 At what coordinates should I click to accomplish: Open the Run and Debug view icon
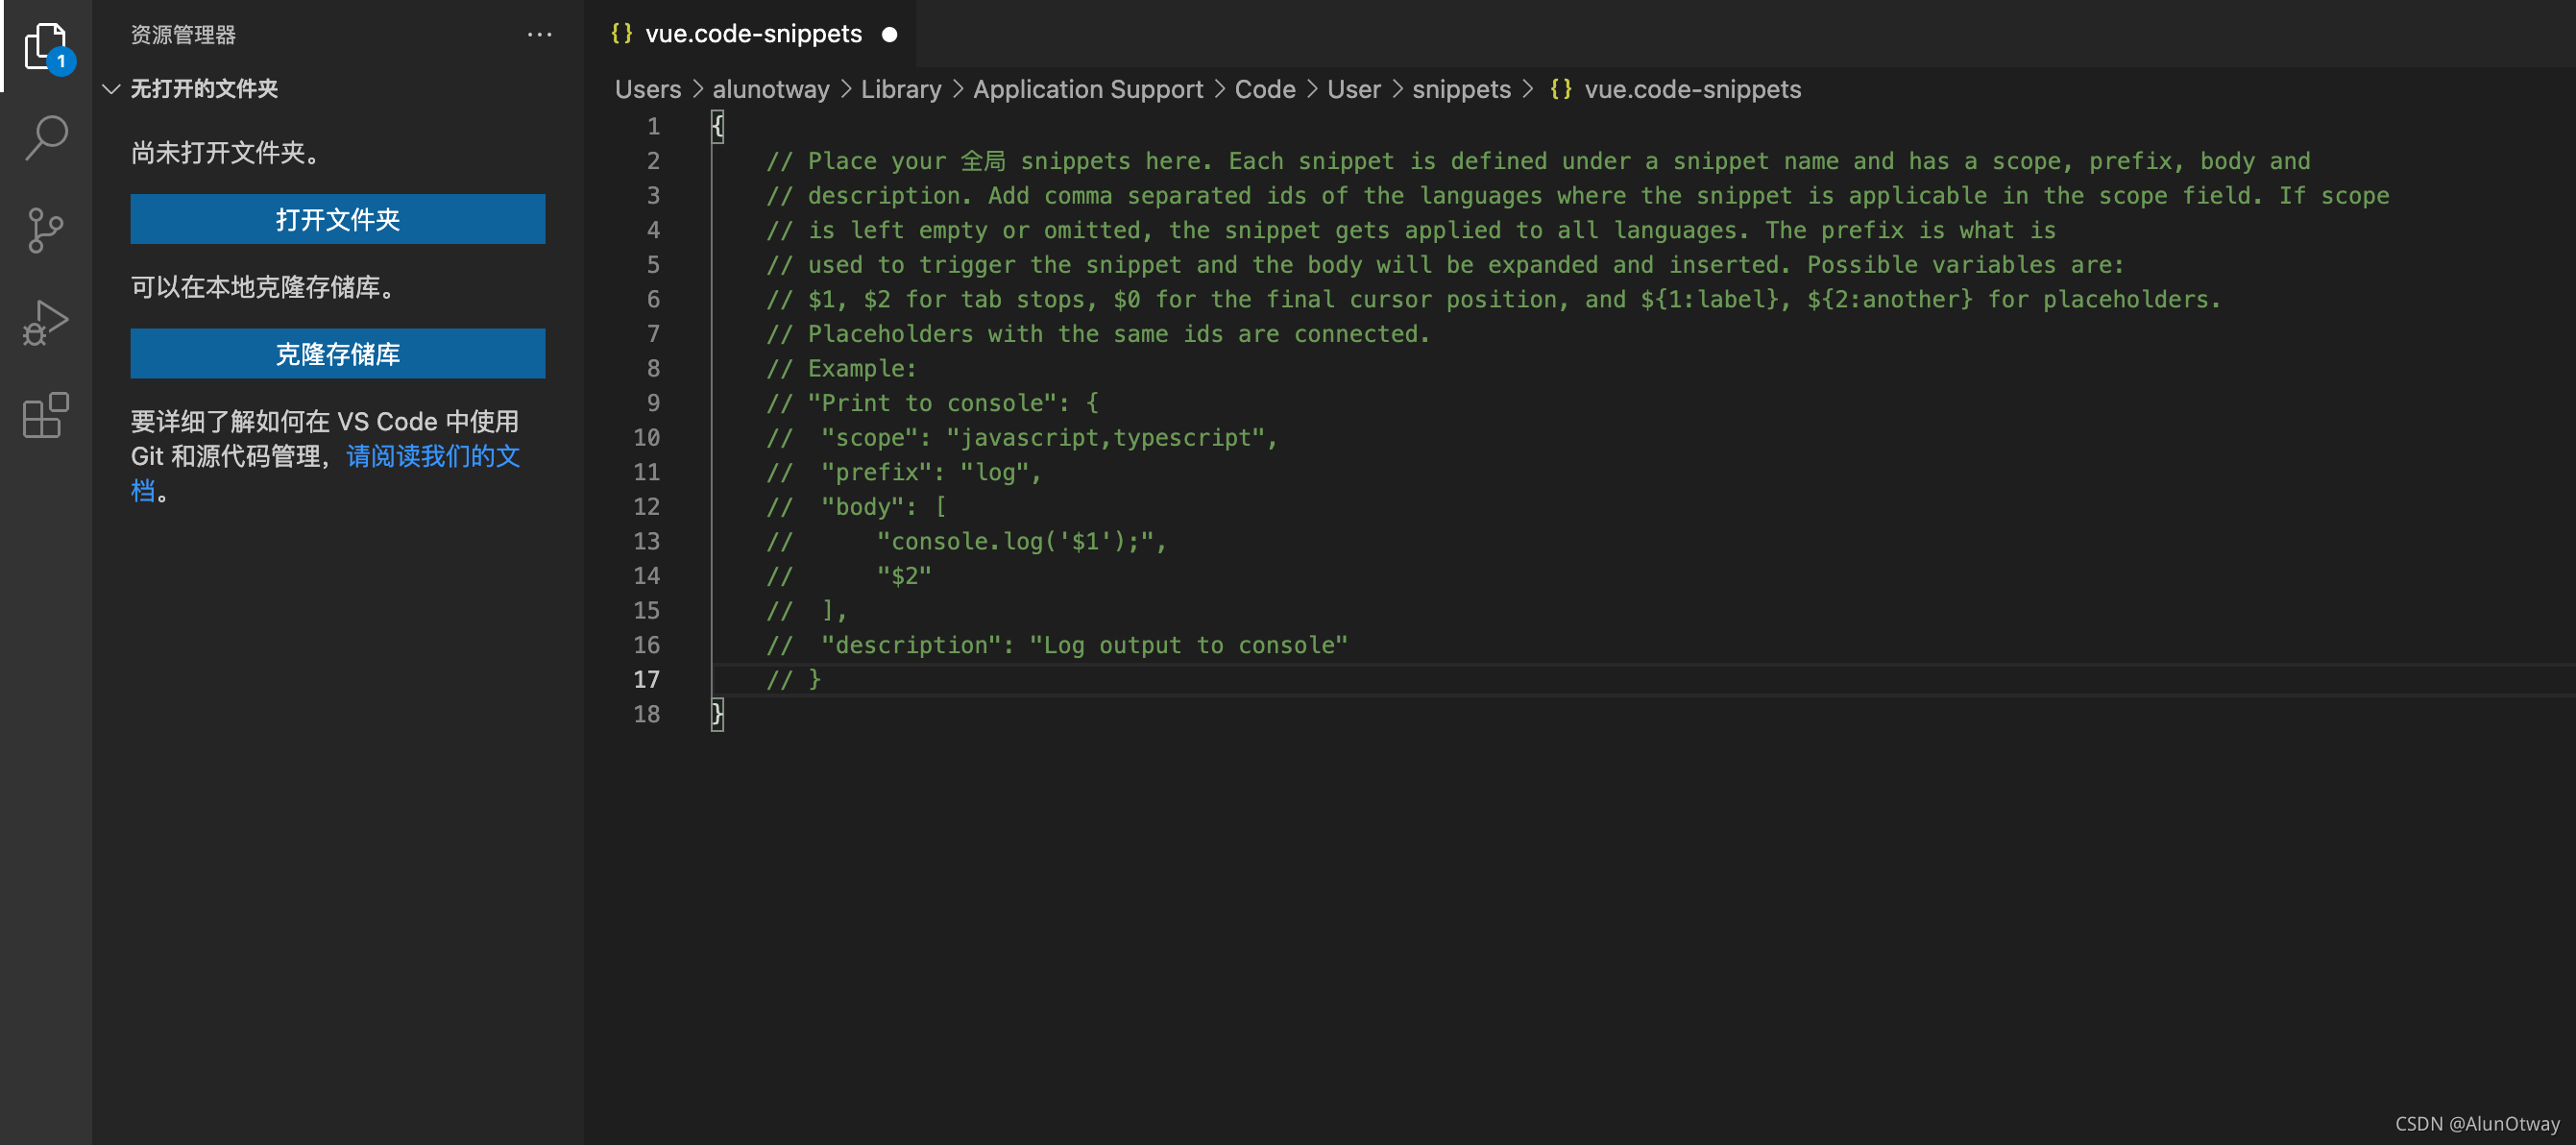[45, 322]
